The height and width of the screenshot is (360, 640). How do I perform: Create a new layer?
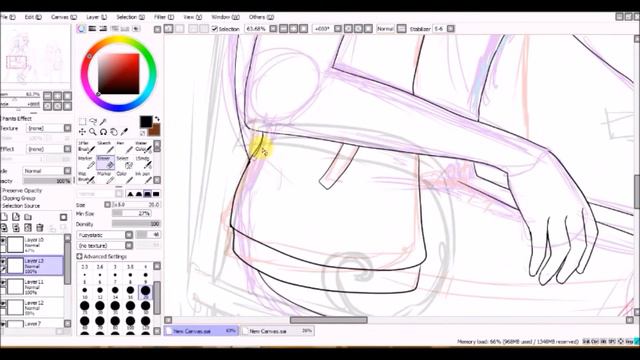(x=5, y=217)
